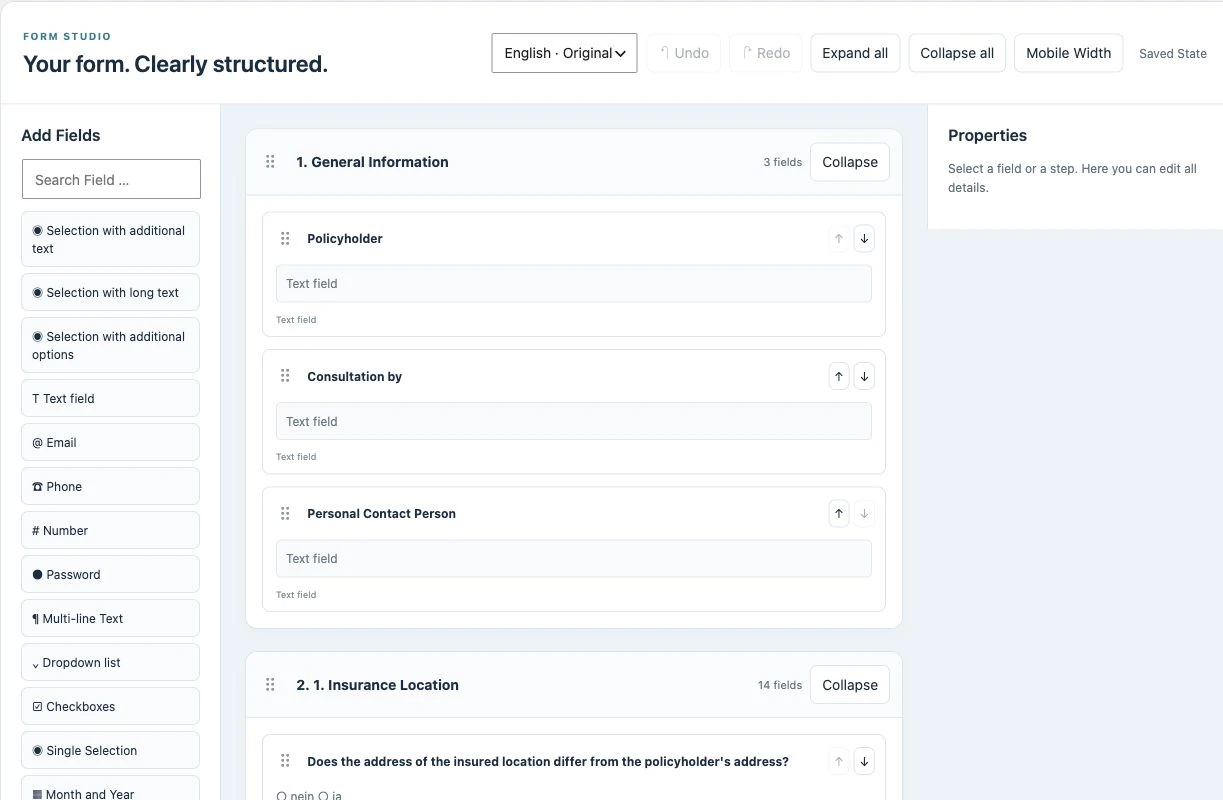Click drag handle beside Policyholder field

[285, 239]
